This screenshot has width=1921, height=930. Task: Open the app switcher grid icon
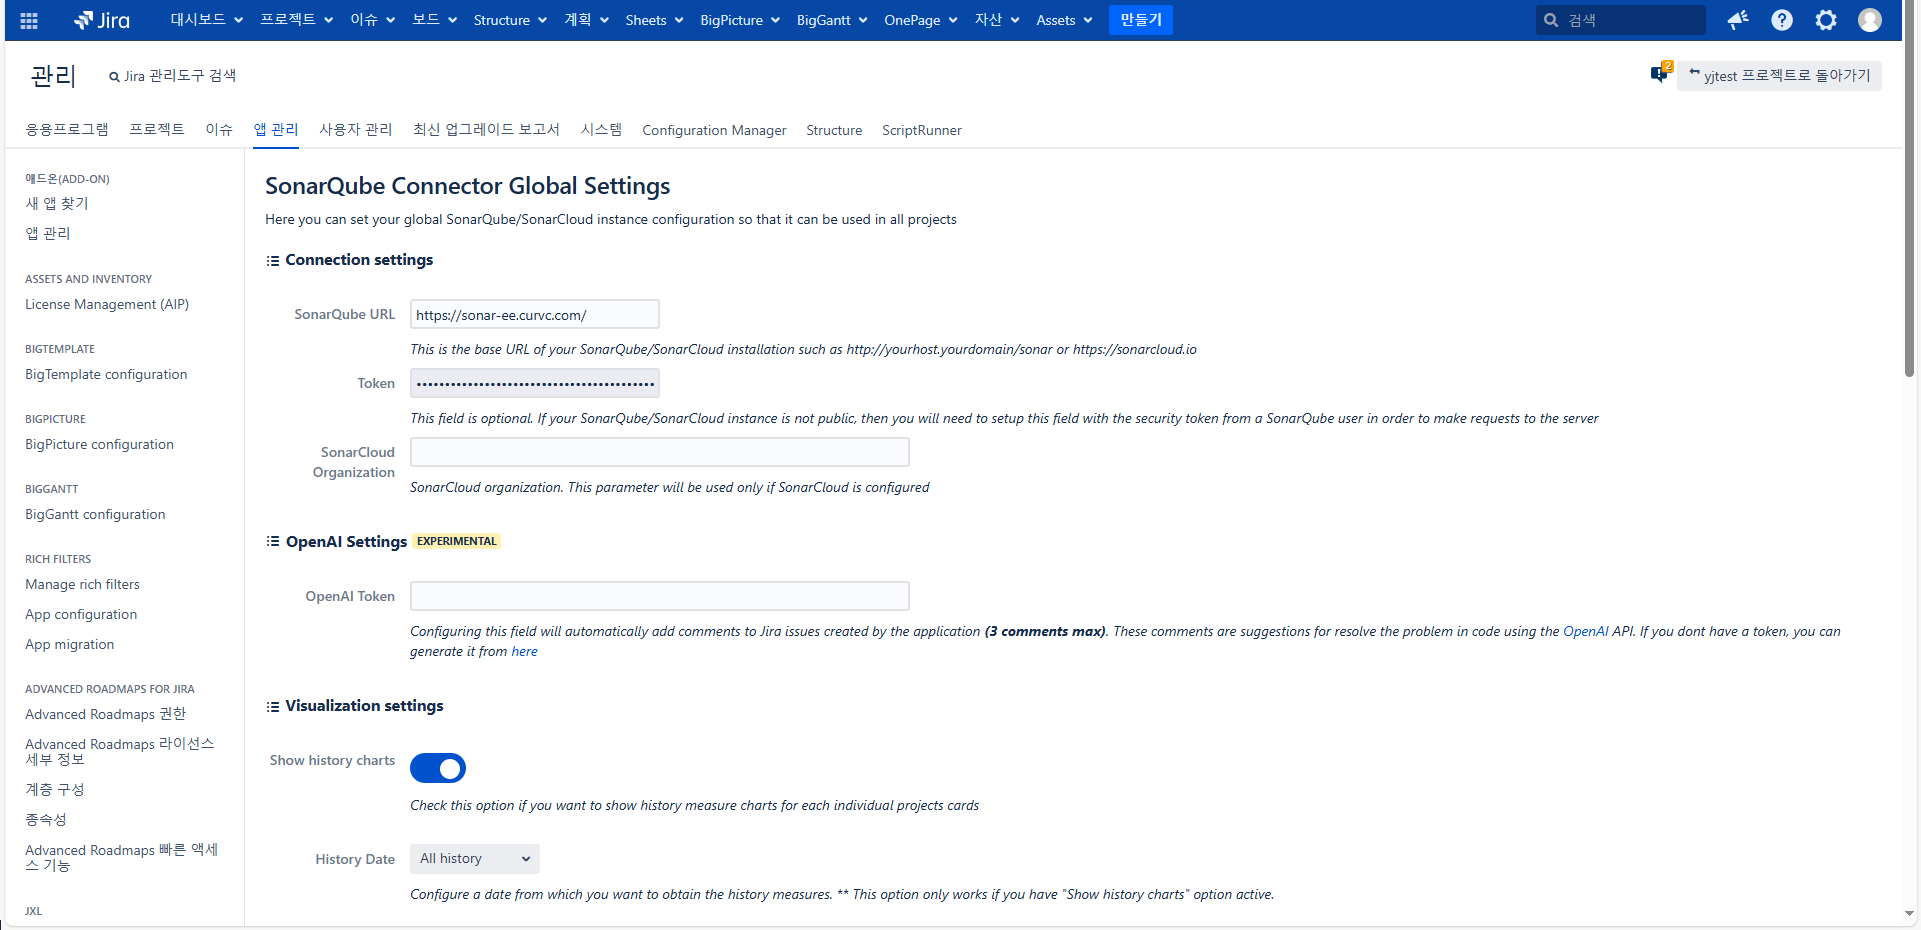click(29, 20)
